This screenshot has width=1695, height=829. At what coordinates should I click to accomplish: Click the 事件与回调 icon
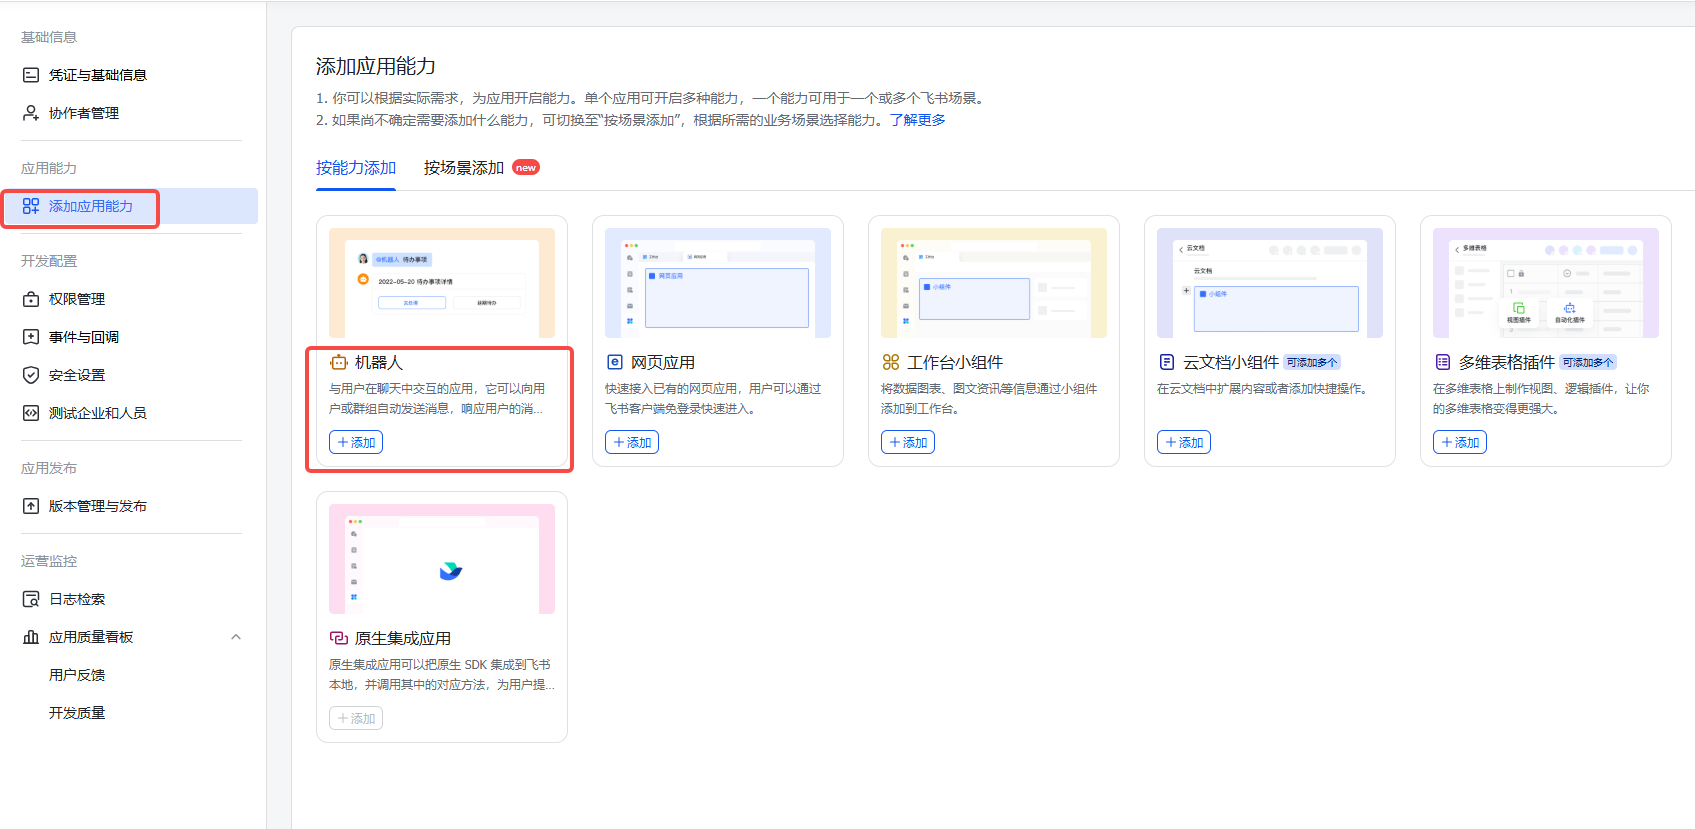(31, 337)
